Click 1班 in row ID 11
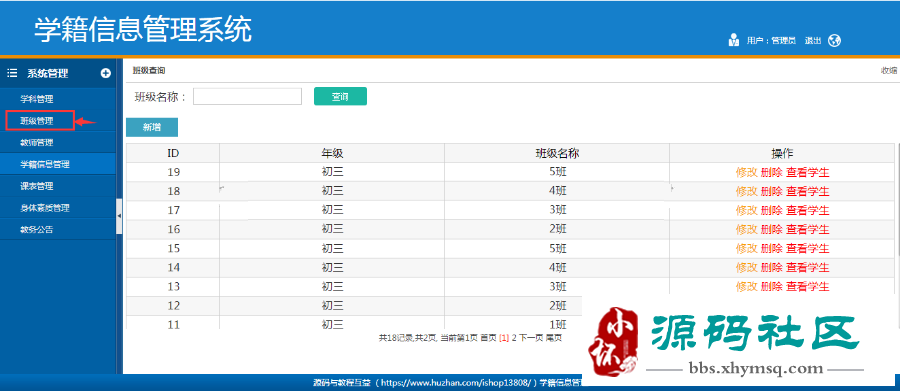 557,324
